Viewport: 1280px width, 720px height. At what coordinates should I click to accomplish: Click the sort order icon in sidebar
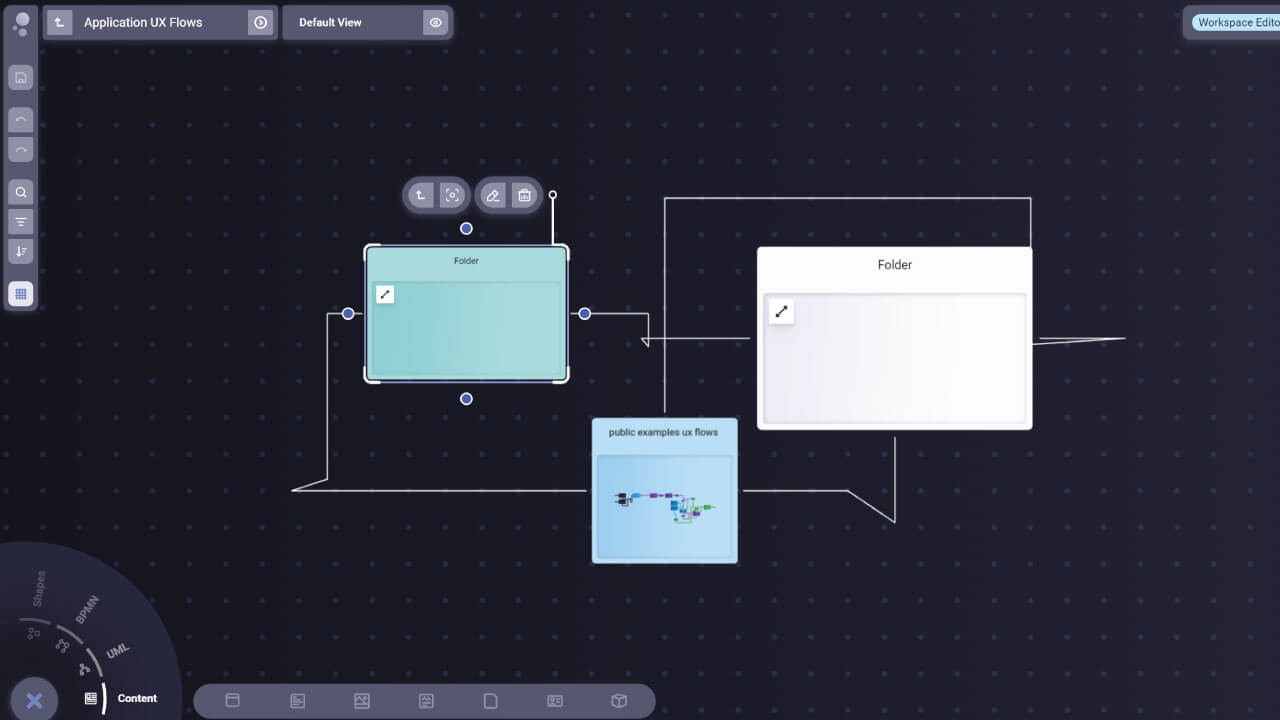pos(21,251)
